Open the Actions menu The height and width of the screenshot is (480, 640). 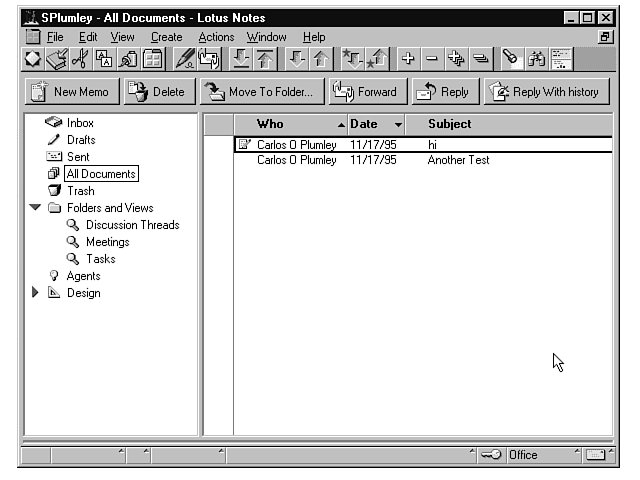[216, 37]
